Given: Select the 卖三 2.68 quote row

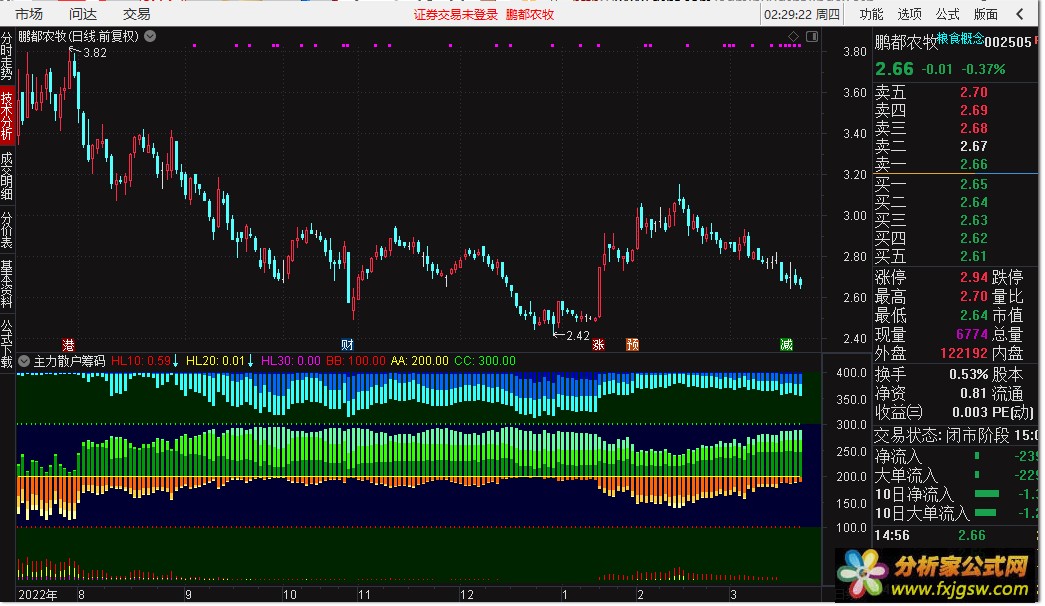Looking at the screenshot, I should coord(957,128).
